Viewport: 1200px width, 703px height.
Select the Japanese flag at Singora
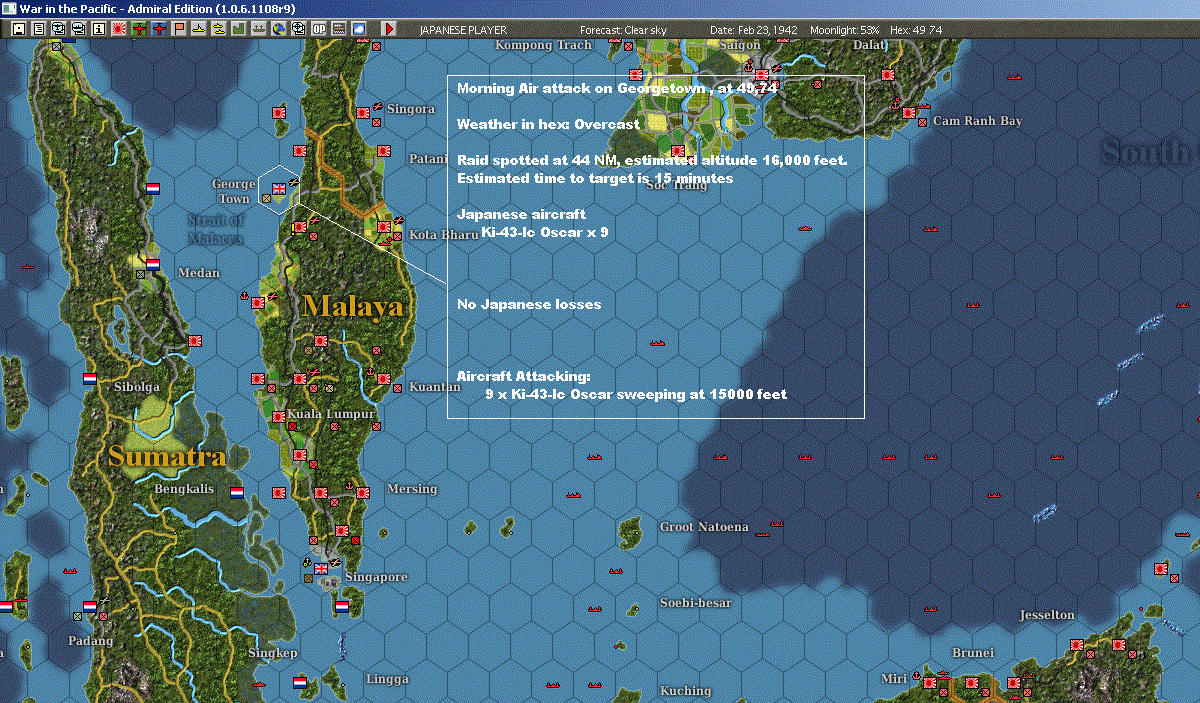(363, 112)
